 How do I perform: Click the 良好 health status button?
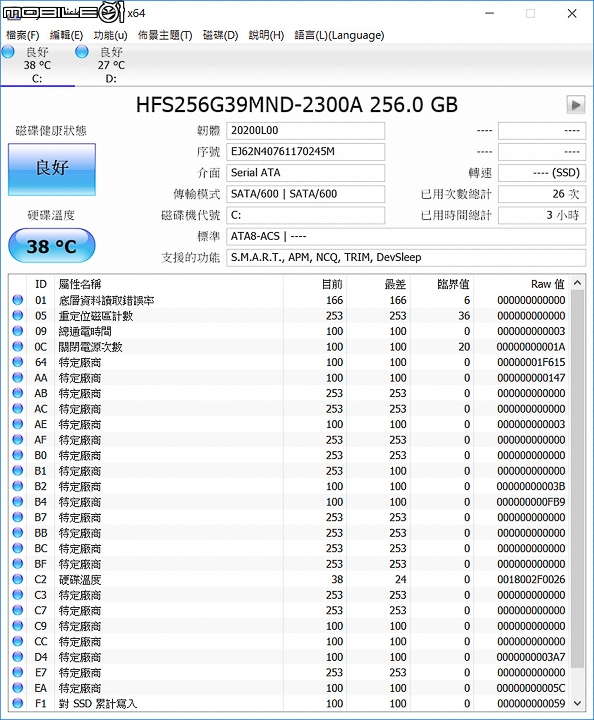[52, 169]
